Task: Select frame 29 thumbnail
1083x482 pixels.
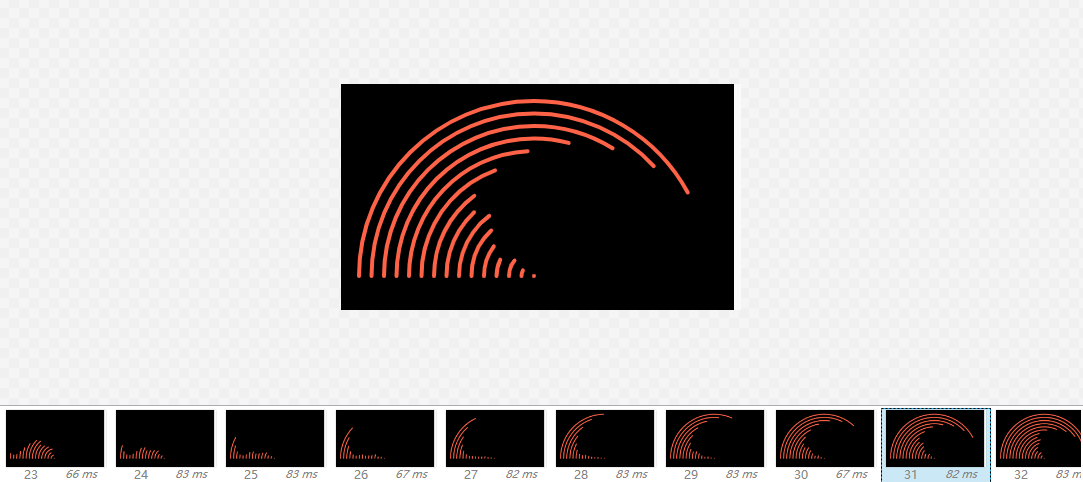Action: 715,438
